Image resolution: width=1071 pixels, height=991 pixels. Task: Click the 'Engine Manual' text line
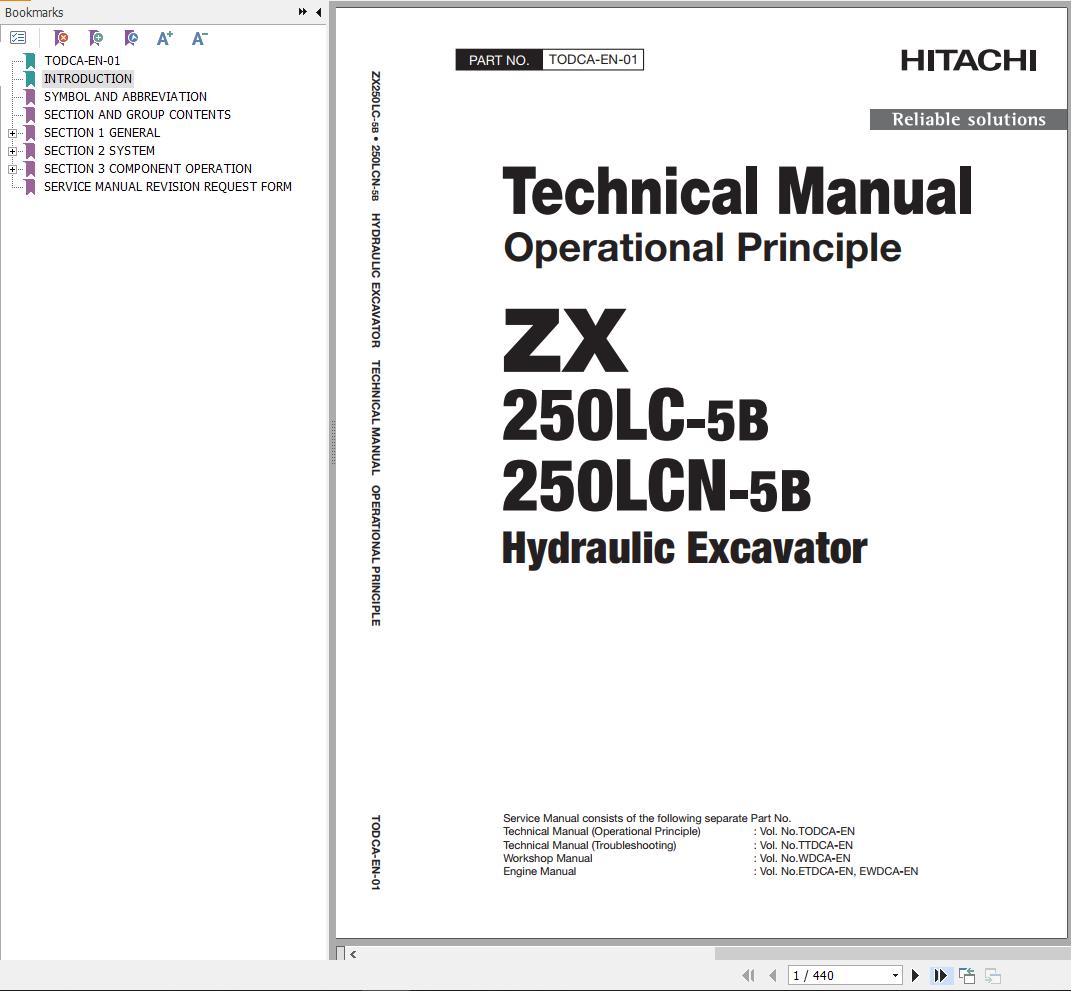pos(540,871)
